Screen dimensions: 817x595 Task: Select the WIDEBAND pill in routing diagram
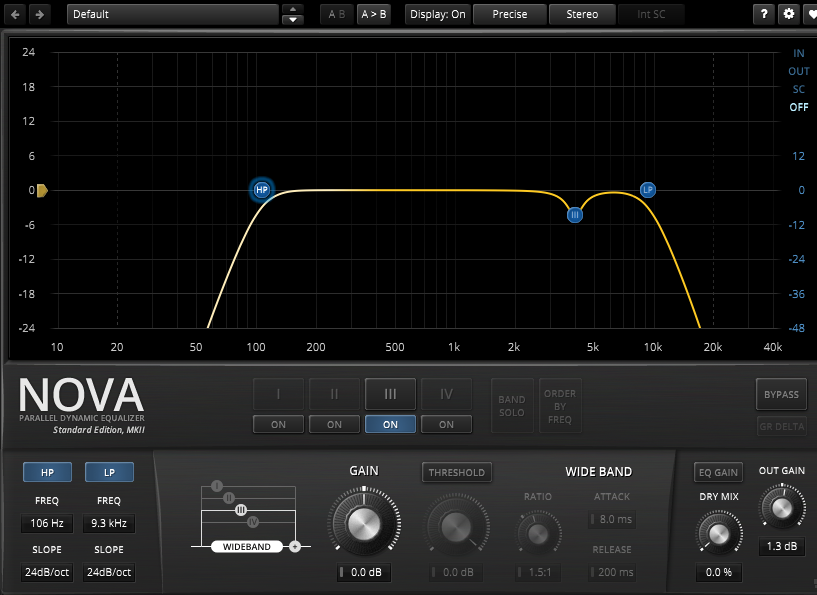246,547
